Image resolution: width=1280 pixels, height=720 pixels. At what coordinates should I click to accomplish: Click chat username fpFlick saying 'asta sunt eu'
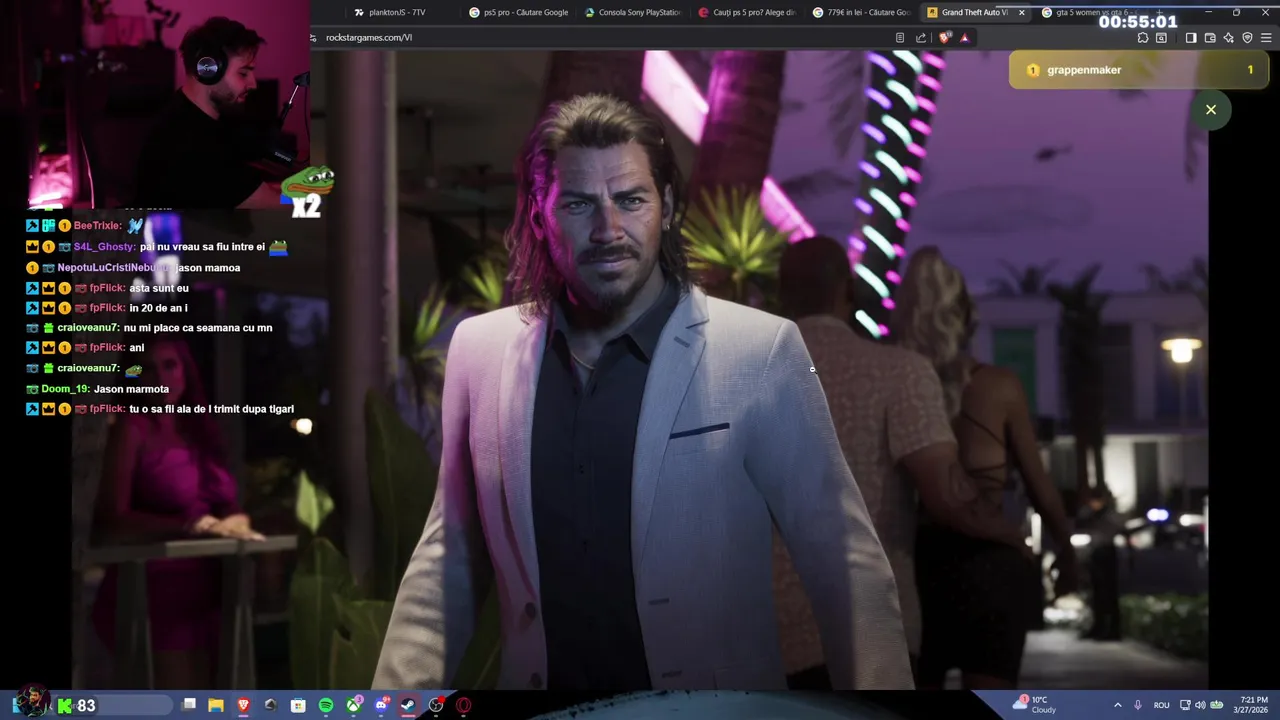107,288
